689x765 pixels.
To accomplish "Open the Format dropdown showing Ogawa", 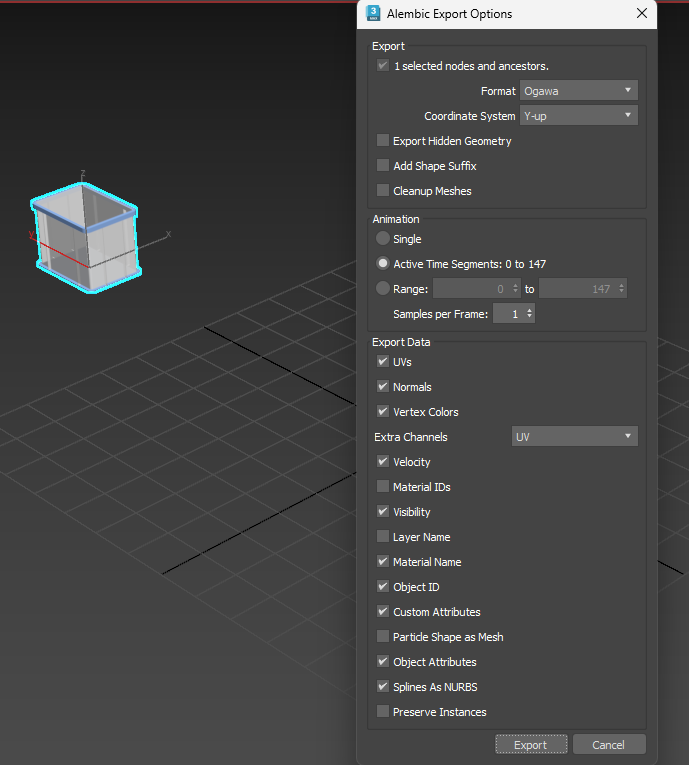I will 578,91.
